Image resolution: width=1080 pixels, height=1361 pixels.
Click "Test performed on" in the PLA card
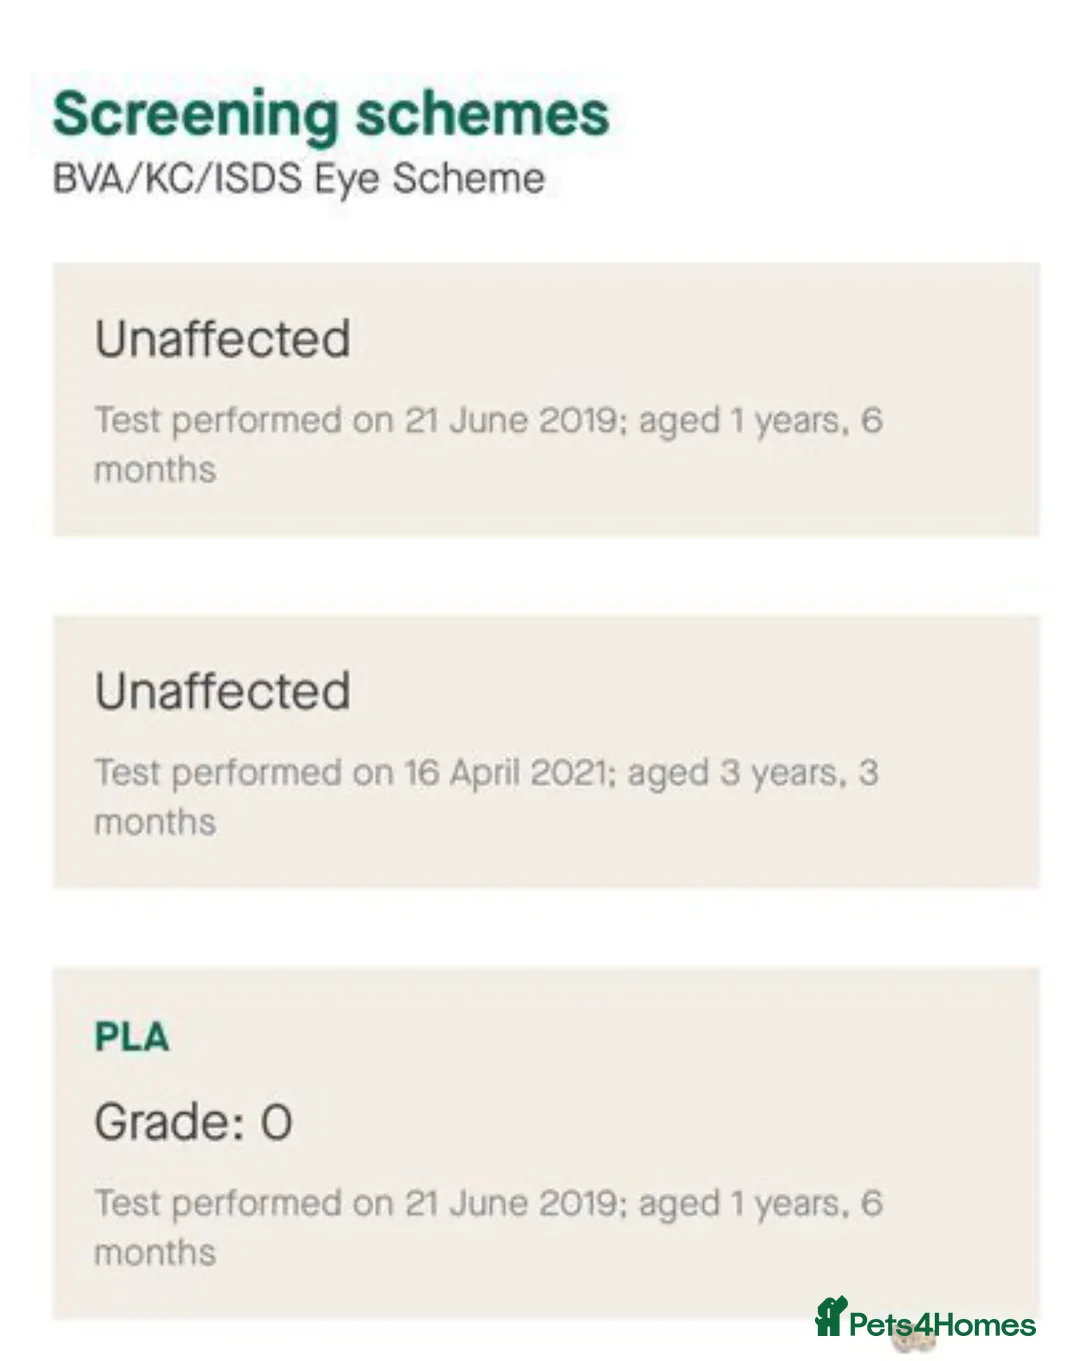point(243,1203)
